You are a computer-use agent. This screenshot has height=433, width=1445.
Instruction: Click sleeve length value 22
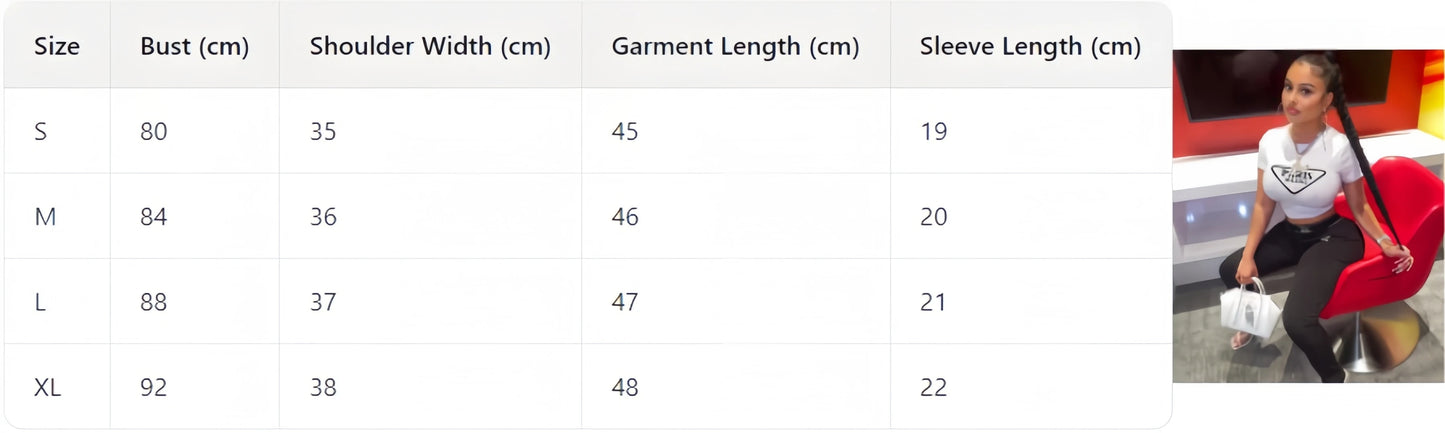pos(934,387)
